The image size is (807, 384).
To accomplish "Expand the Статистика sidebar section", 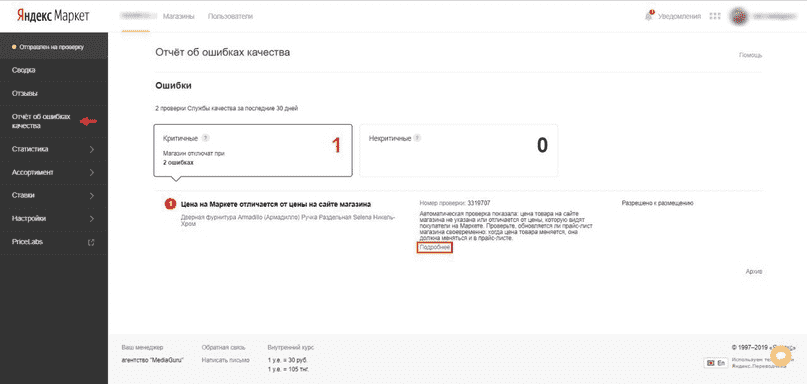I will click(x=54, y=149).
